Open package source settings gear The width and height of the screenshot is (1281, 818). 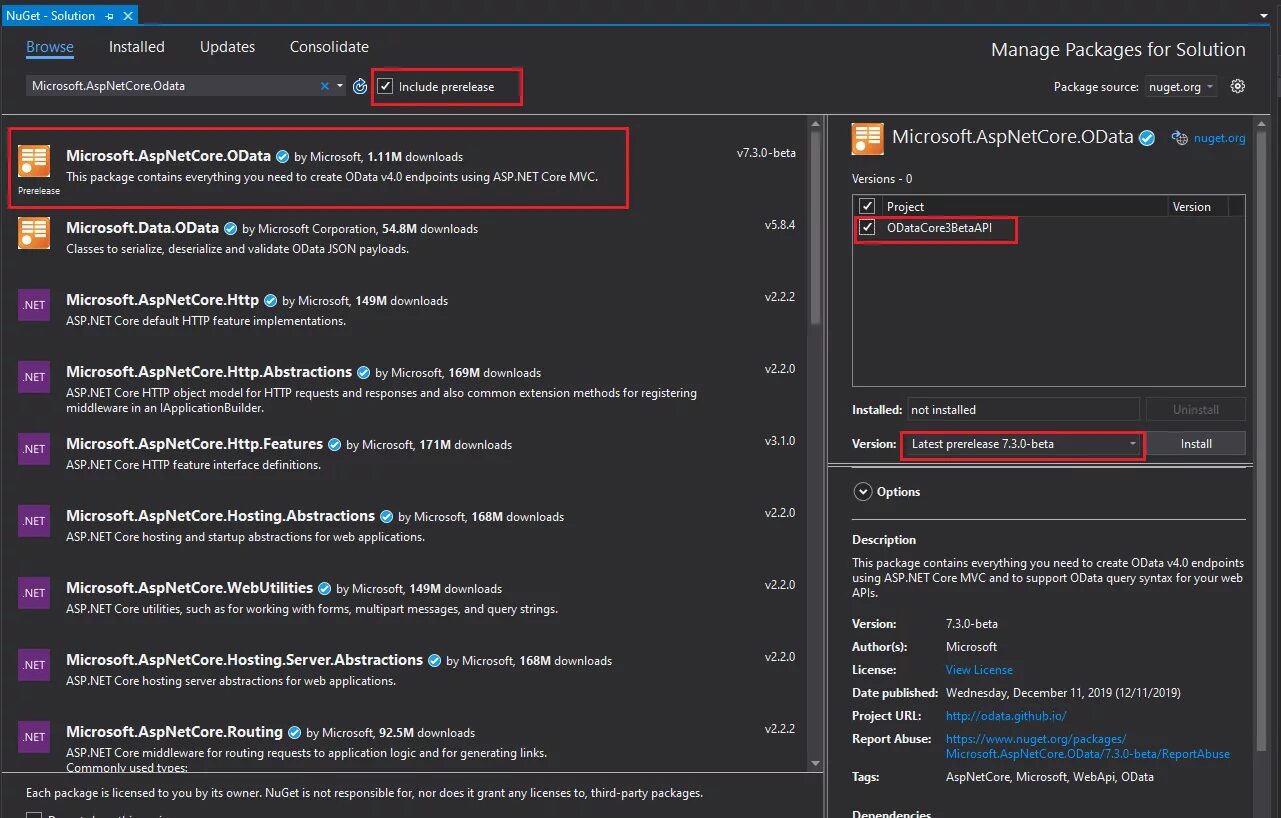1238,86
